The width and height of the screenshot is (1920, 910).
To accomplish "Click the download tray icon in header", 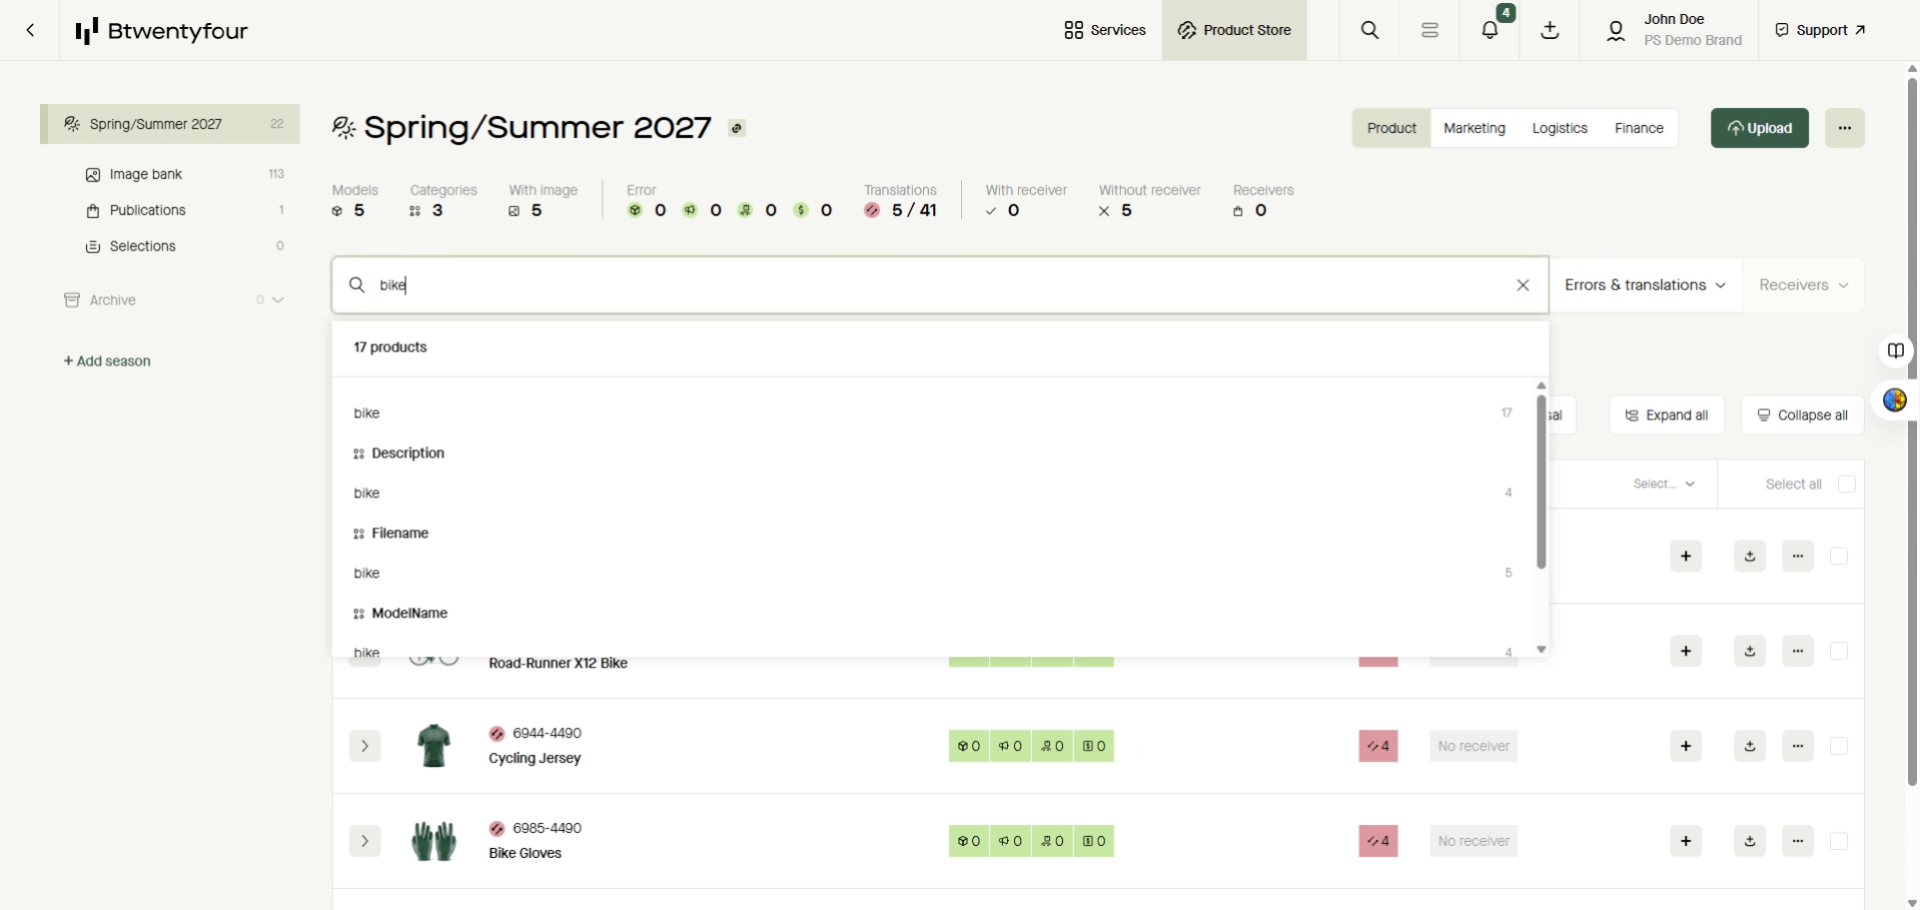I will point(1550,30).
